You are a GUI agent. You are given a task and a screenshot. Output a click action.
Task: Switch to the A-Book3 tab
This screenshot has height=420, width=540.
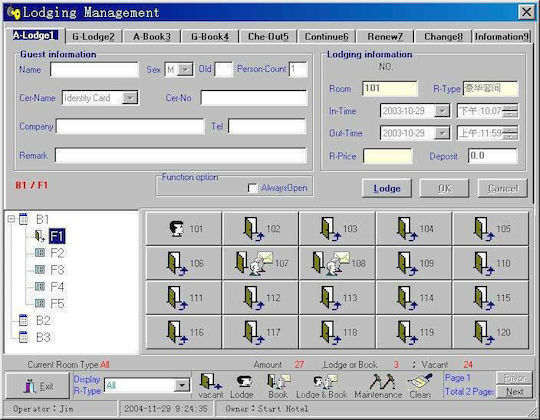coord(152,37)
